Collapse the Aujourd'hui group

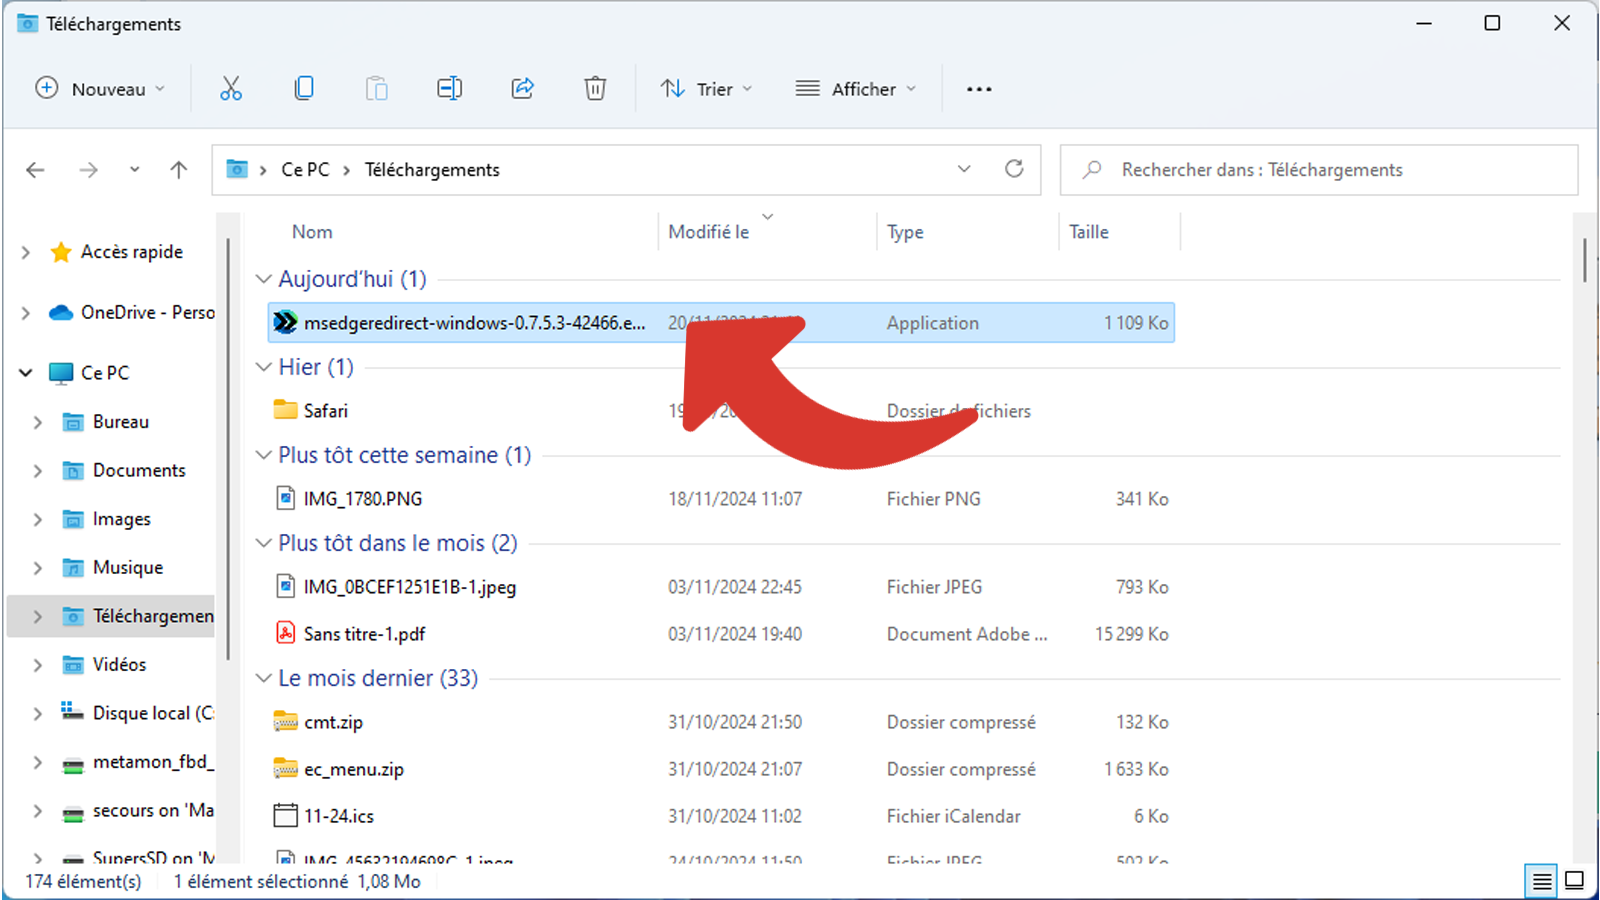tap(264, 279)
